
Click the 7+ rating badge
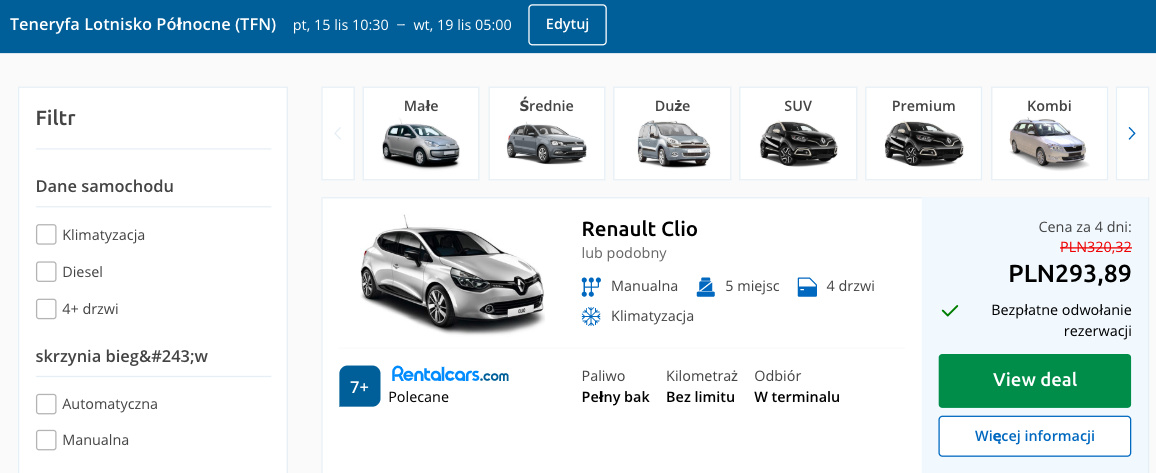coord(360,386)
